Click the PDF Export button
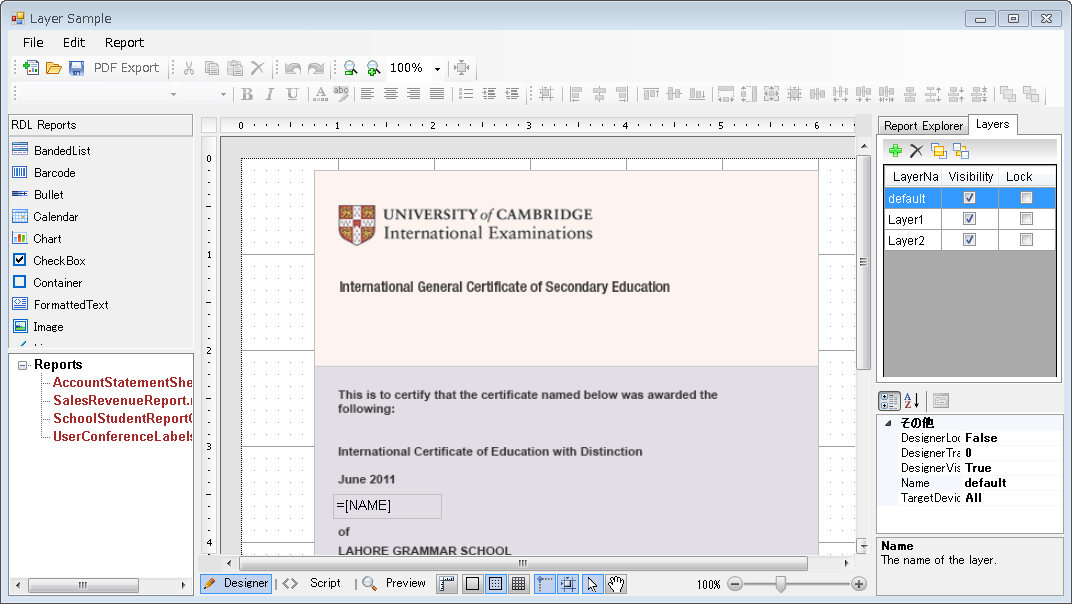This screenshot has width=1072, height=604. coord(126,68)
